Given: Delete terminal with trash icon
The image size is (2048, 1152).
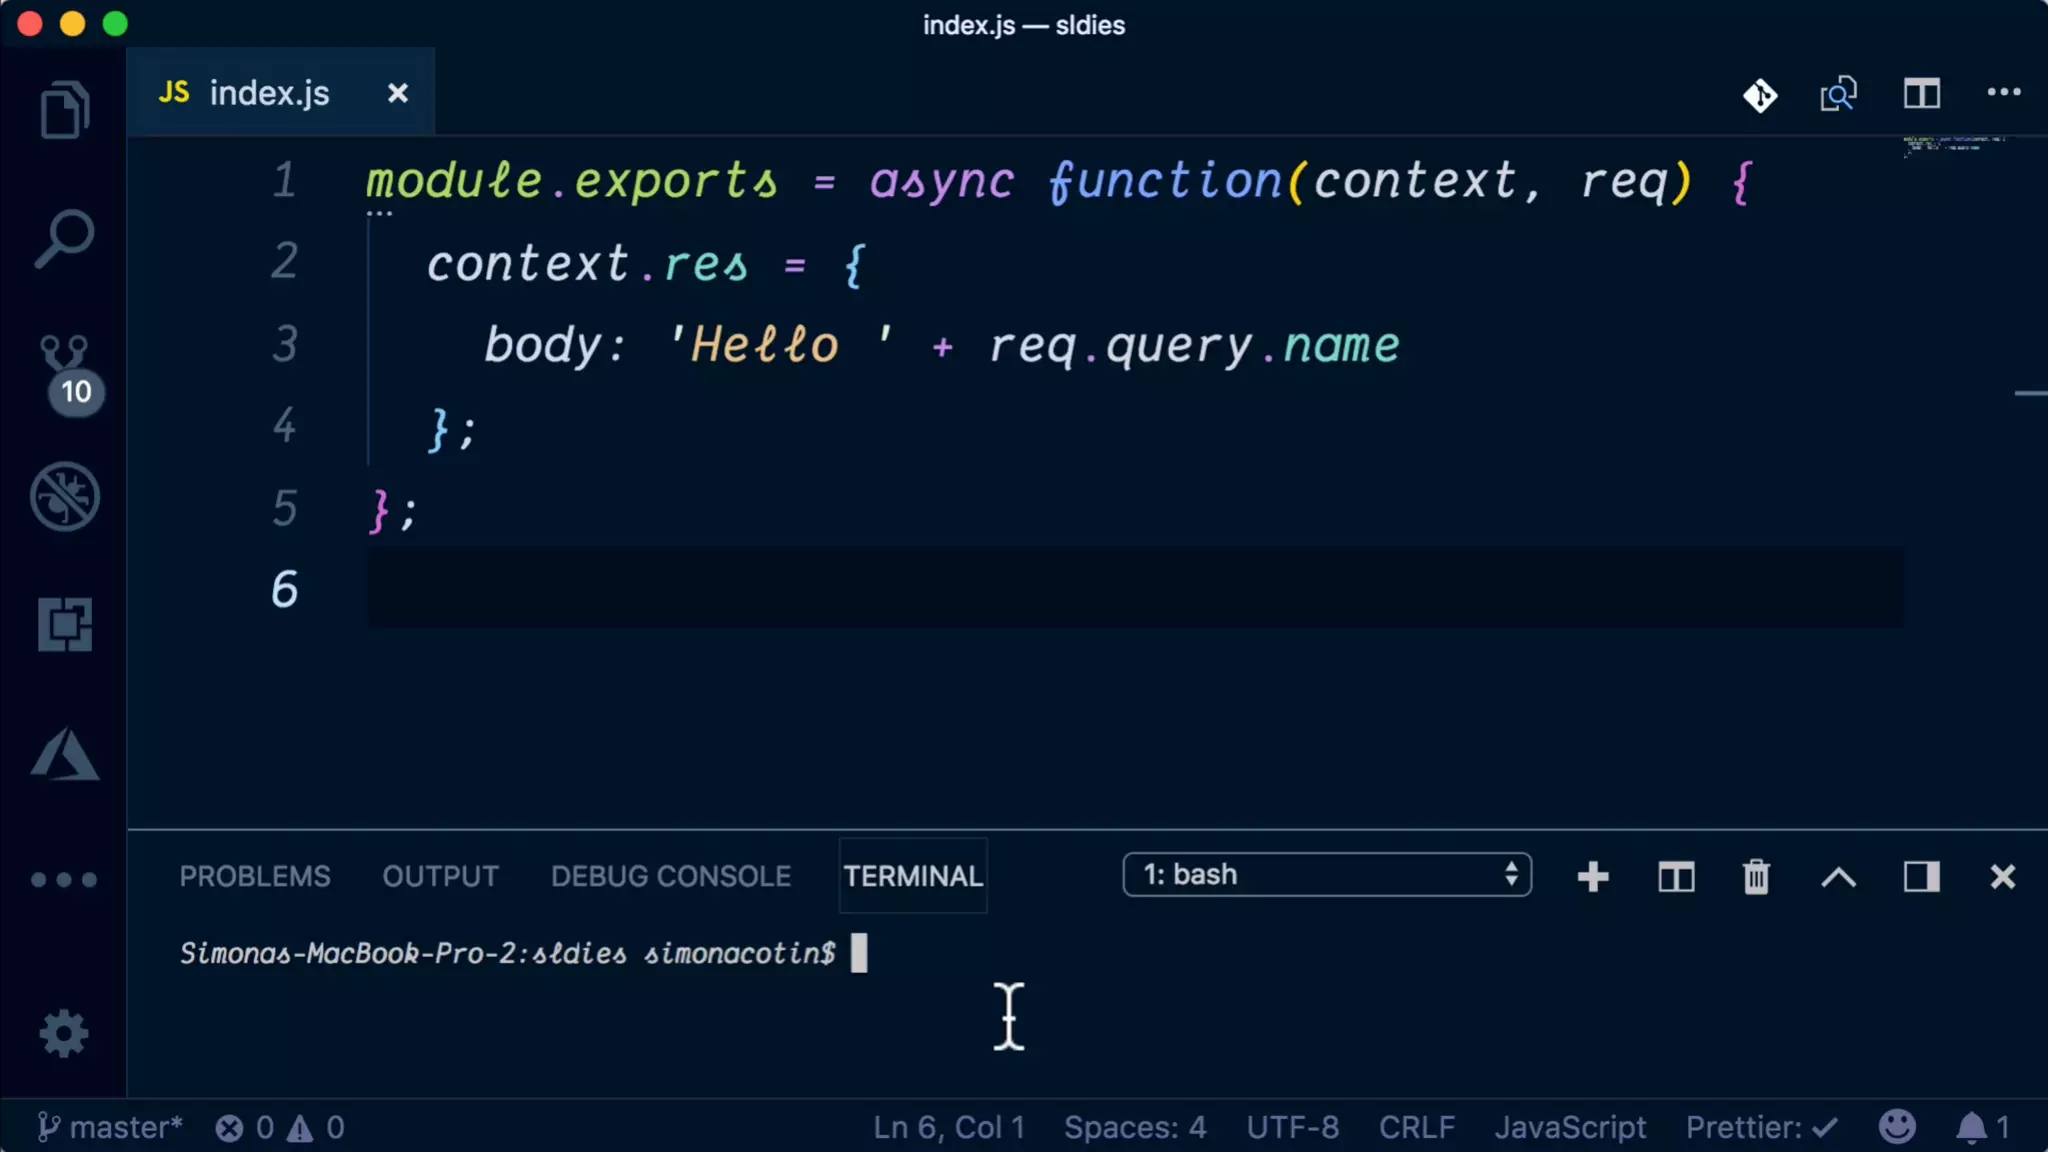Looking at the screenshot, I should (x=1756, y=877).
